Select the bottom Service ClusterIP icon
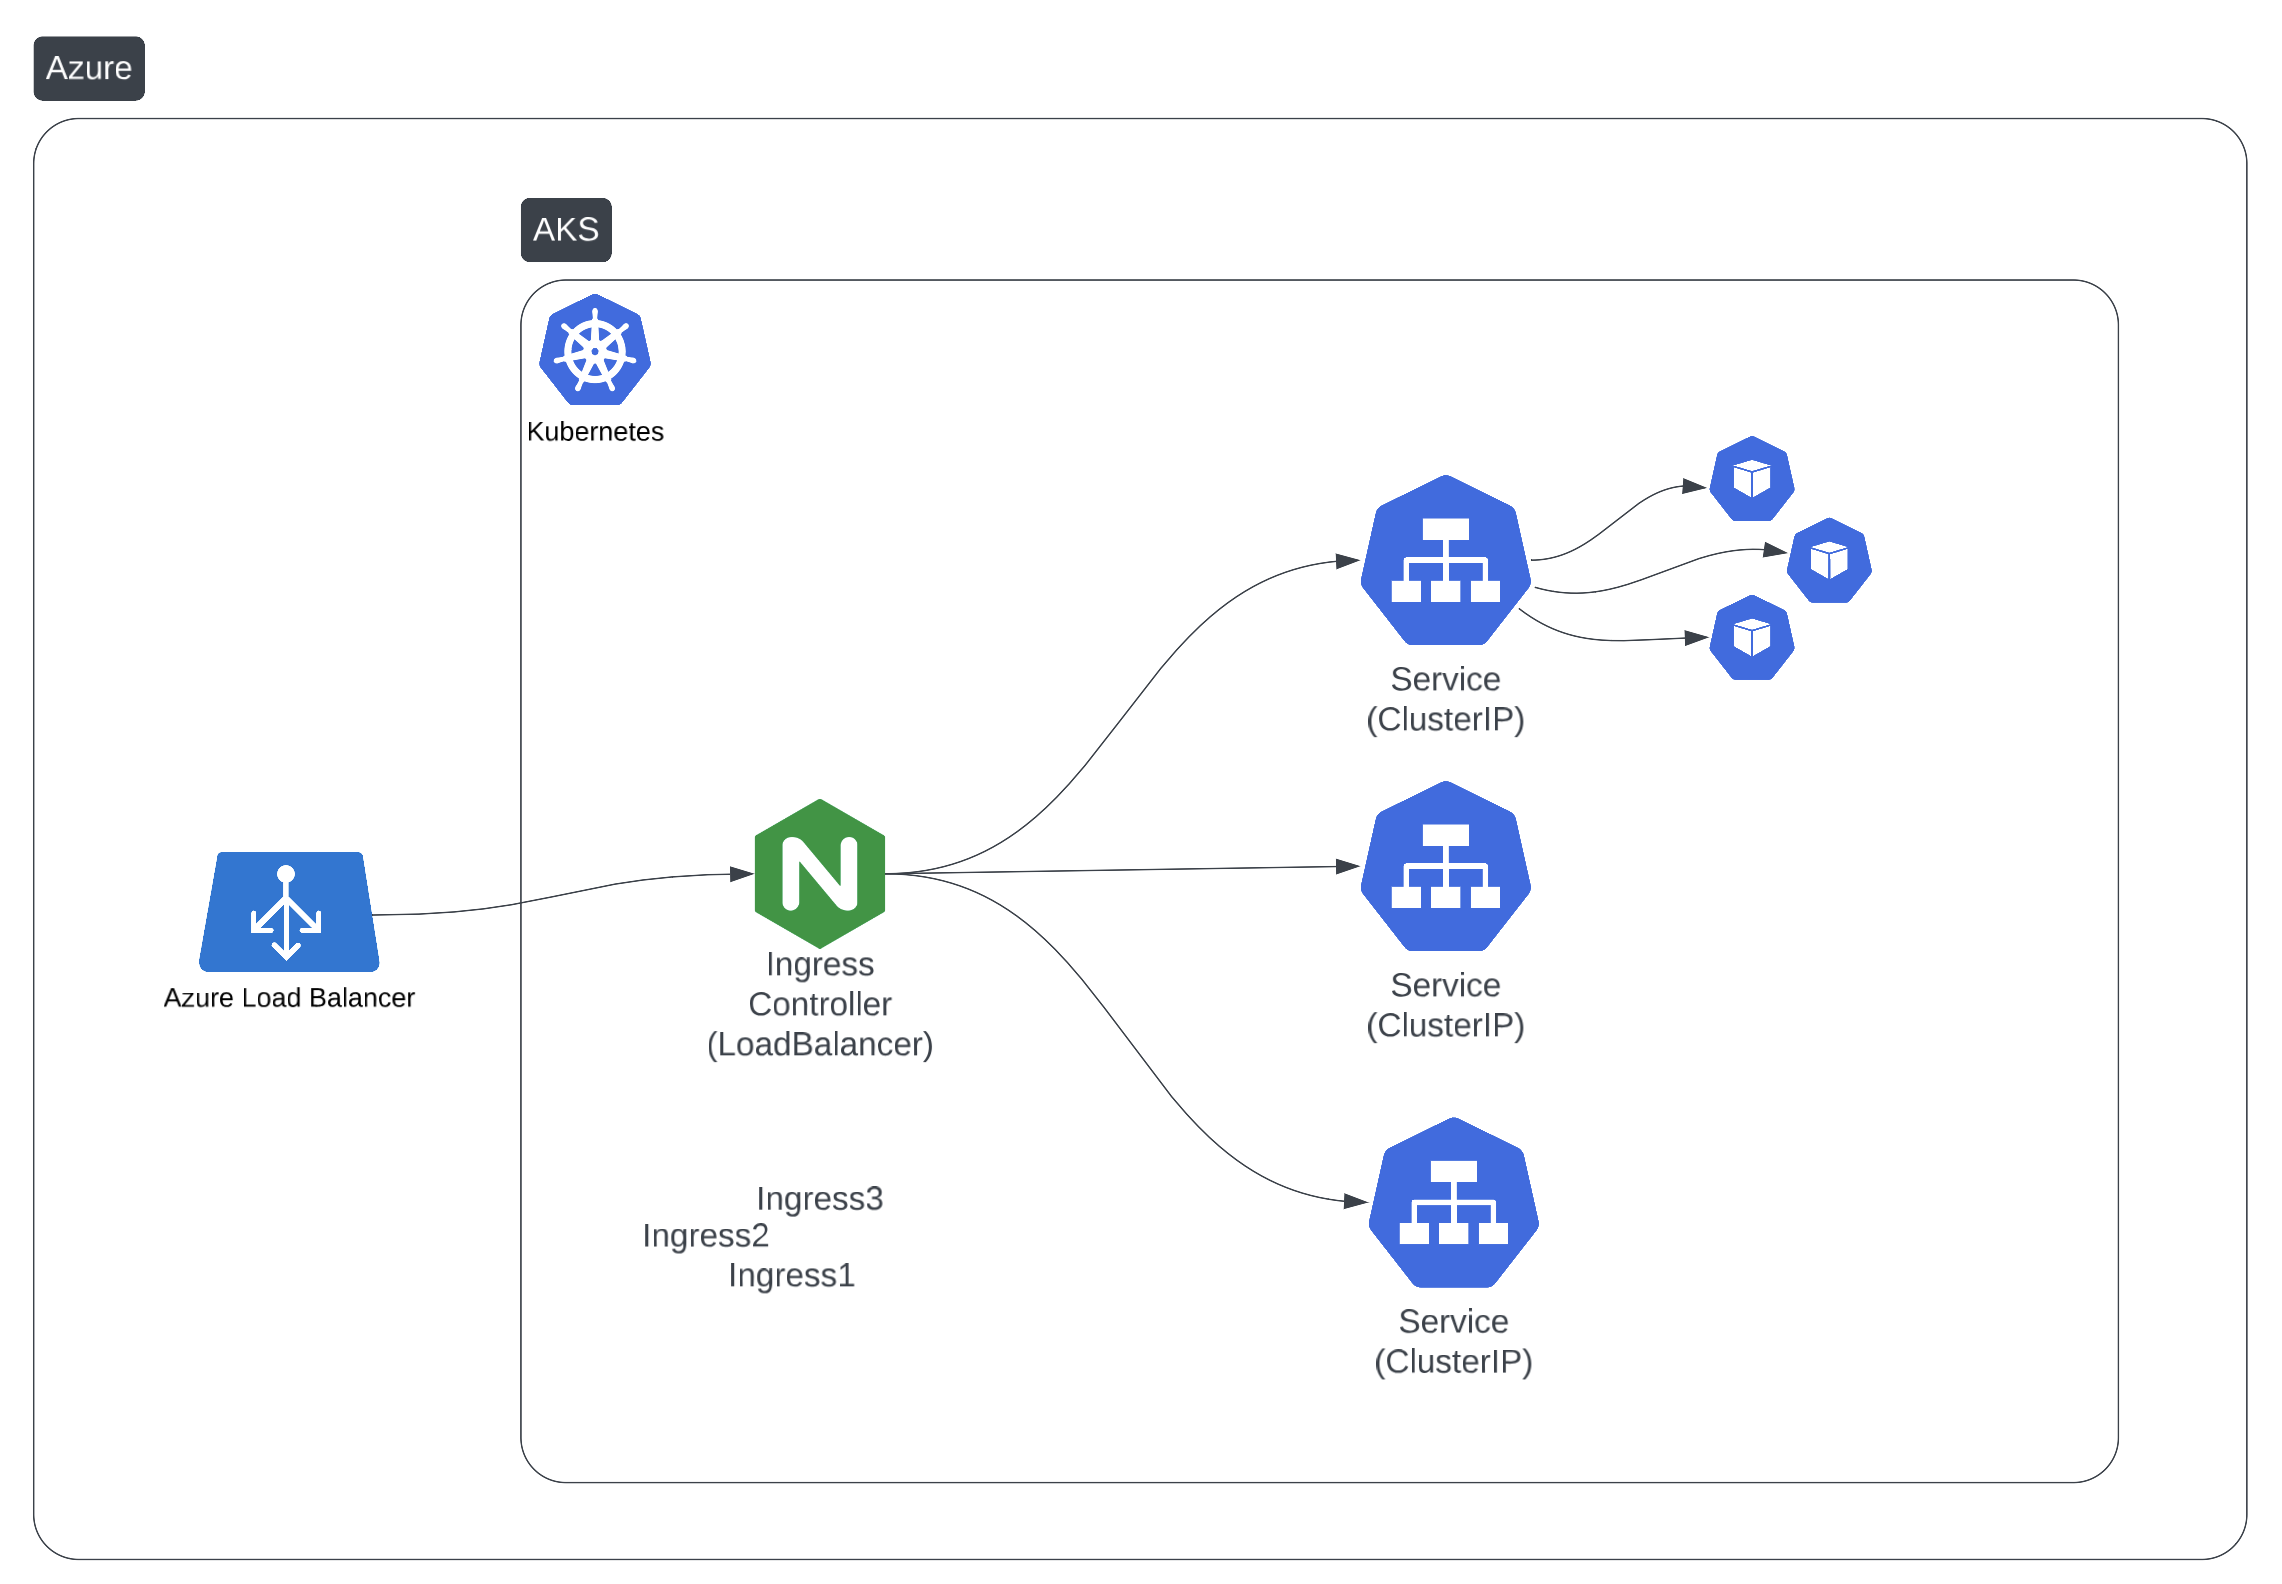The image size is (2282, 1584). (1453, 1202)
